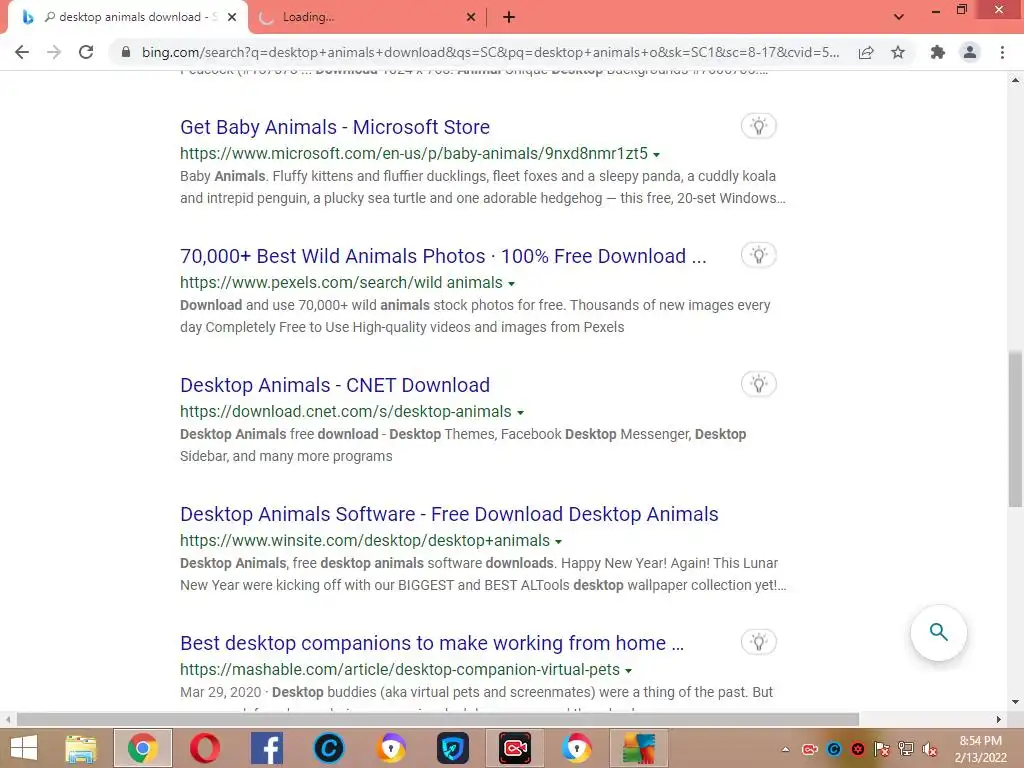Select the Baby Animals result description text
Image resolution: width=1024 pixels, height=768 pixels.
(x=483, y=187)
